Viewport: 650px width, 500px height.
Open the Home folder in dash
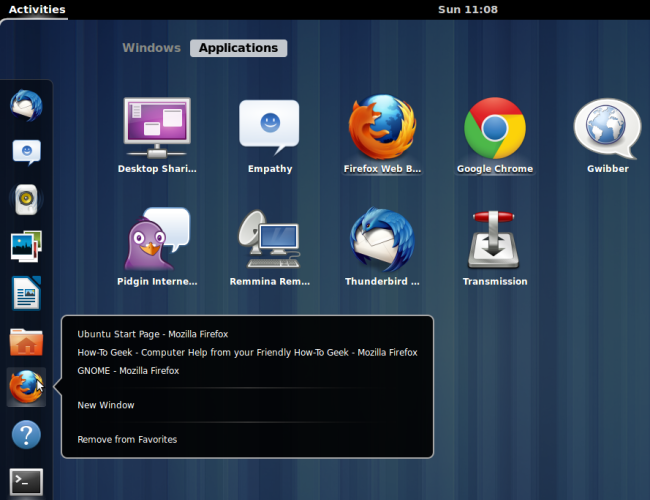(x=26, y=342)
